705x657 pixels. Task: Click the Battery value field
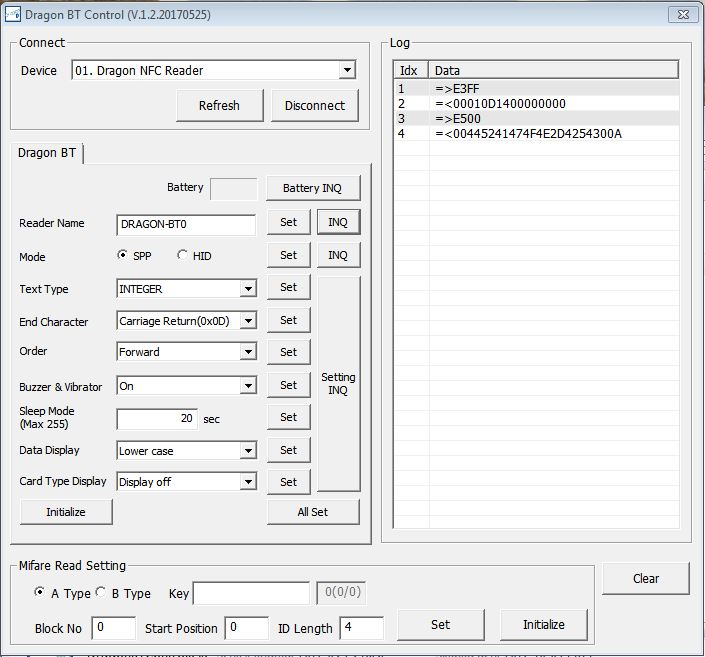coord(234,189)
